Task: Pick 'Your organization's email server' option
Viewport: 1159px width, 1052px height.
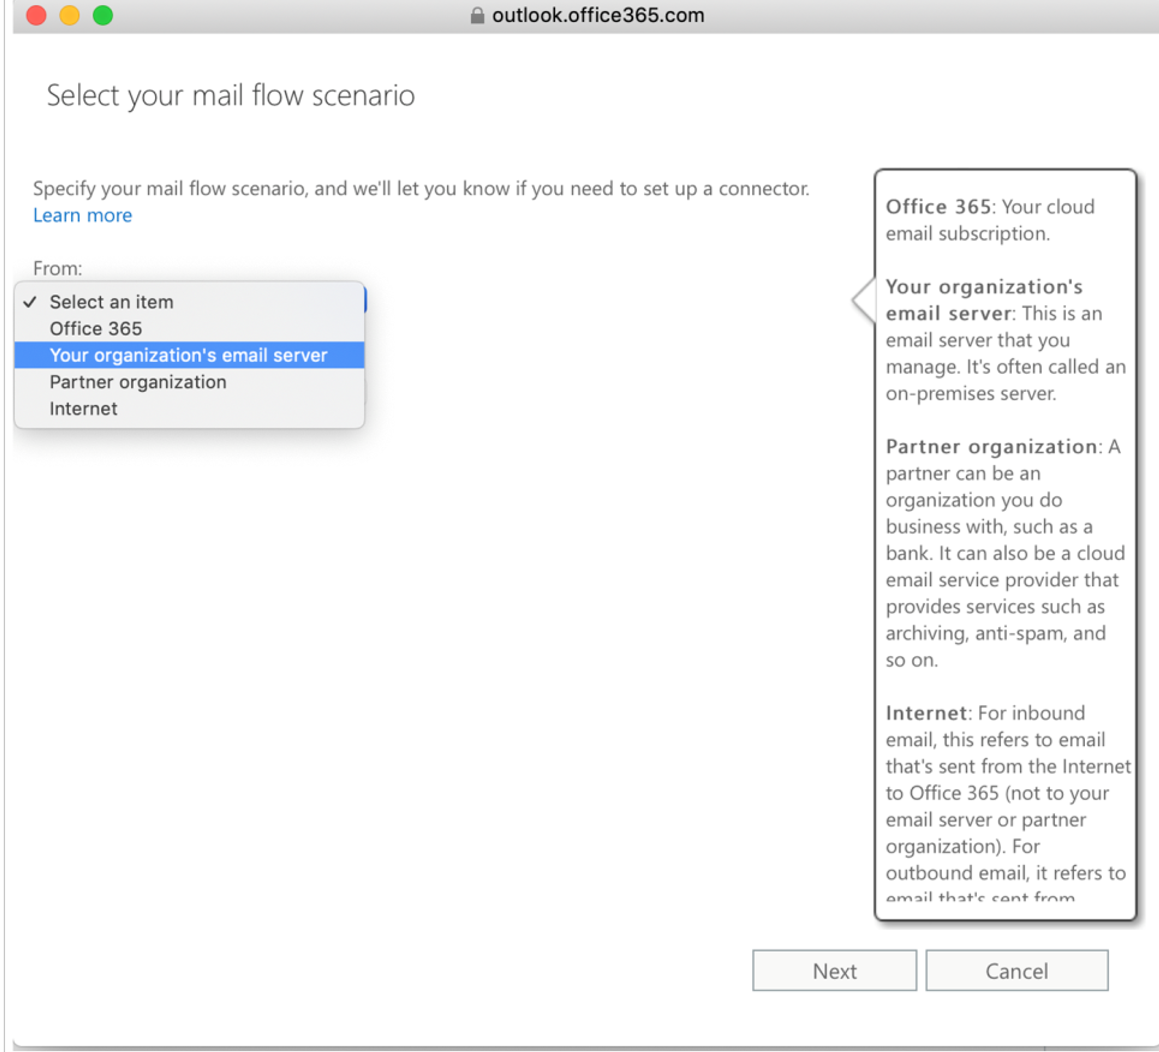Action: pyautogui.click(x=189, y=355)
